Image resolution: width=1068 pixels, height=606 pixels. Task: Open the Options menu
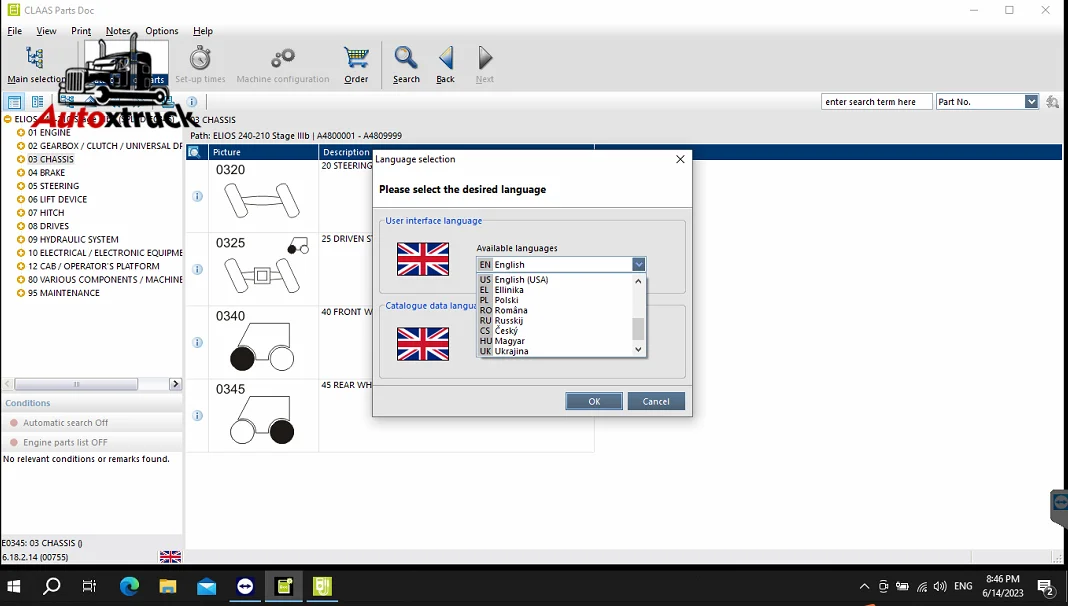(161, 31)
